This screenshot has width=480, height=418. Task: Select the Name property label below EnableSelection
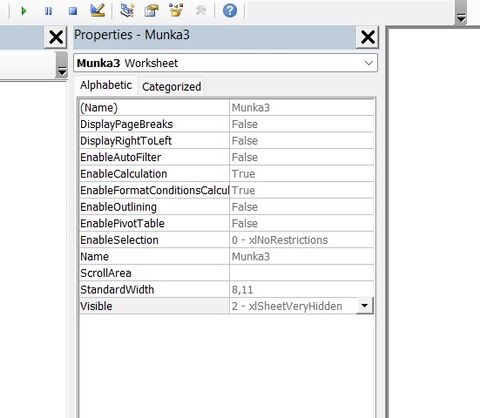[95, 257]
